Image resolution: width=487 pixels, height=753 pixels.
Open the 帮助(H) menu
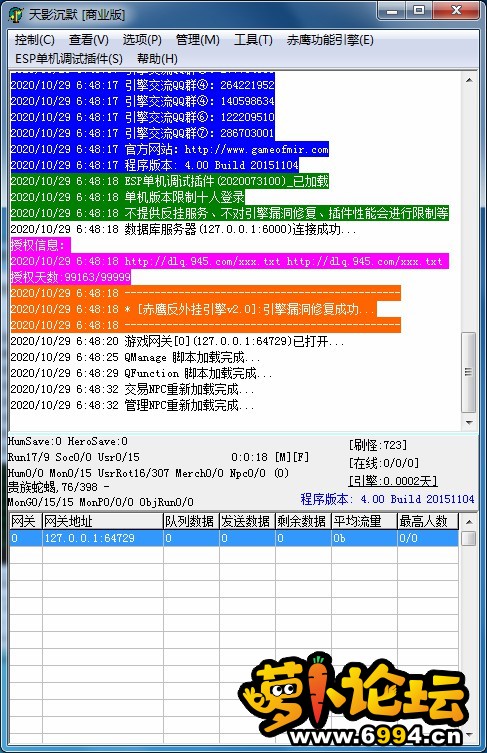[x=157, y=59]
